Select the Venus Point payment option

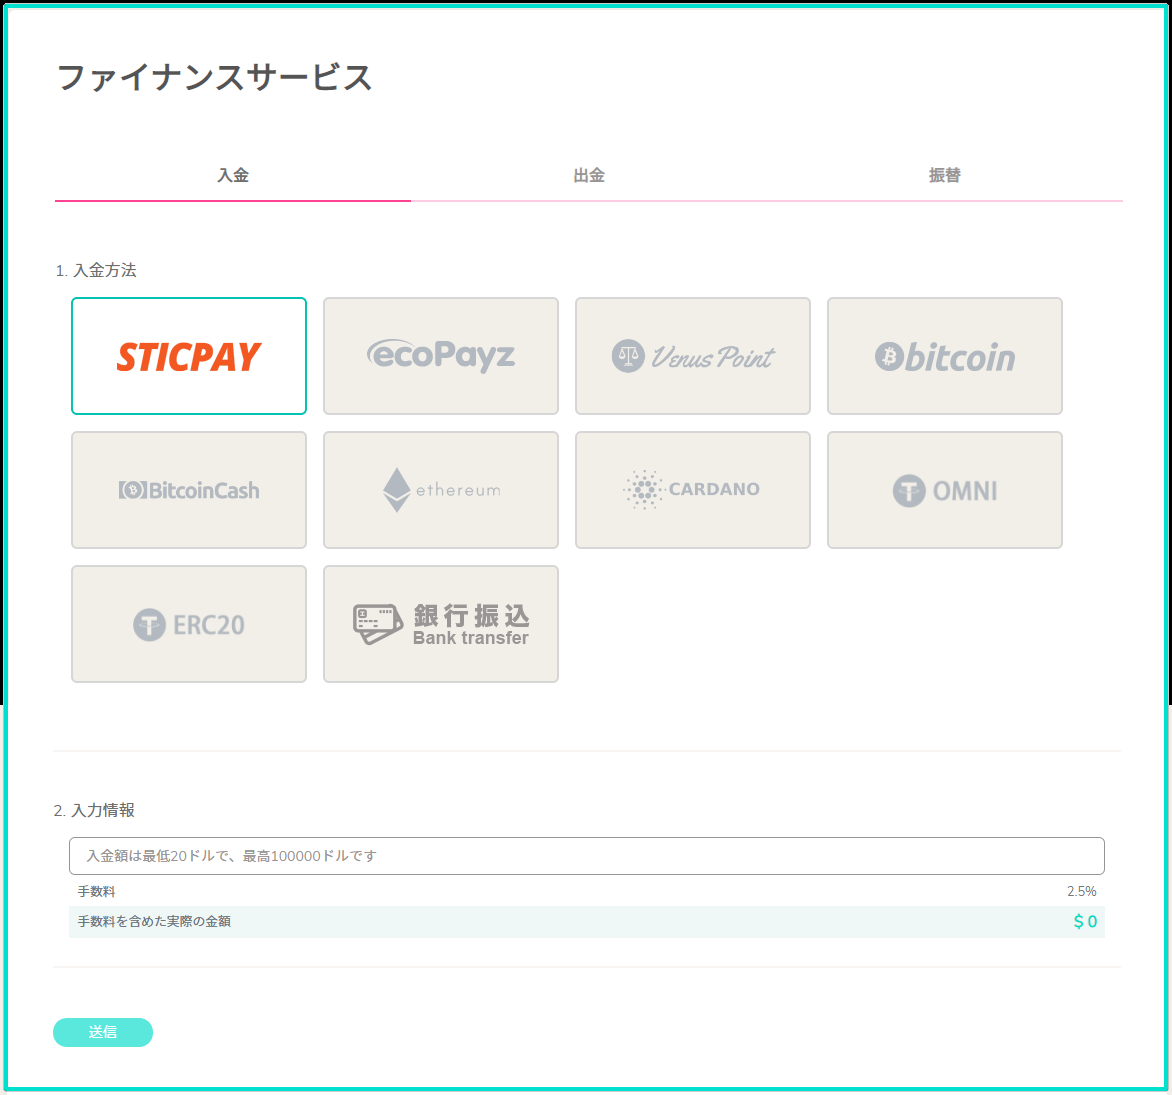click(693, 356)
